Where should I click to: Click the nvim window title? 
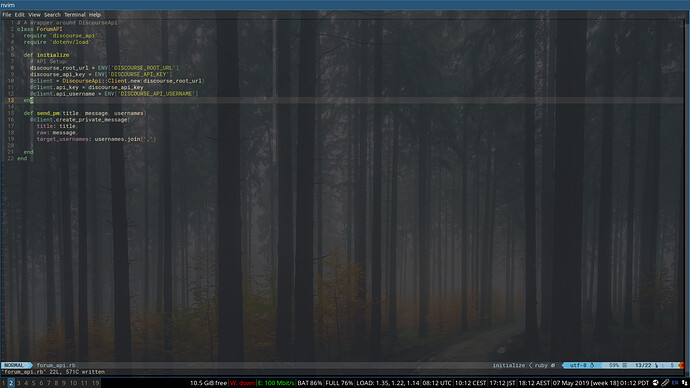[x=7, y=5]
